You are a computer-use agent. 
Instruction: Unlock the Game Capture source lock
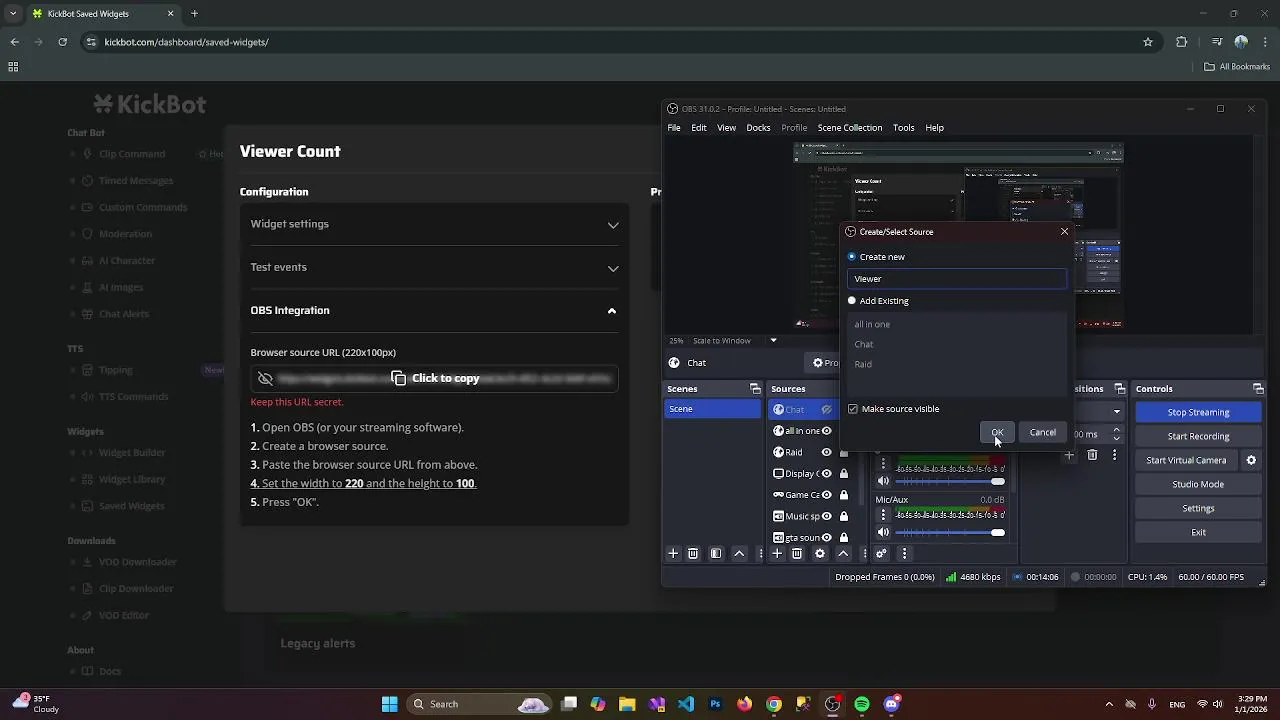pyautogui.click(x=844, y=495)
